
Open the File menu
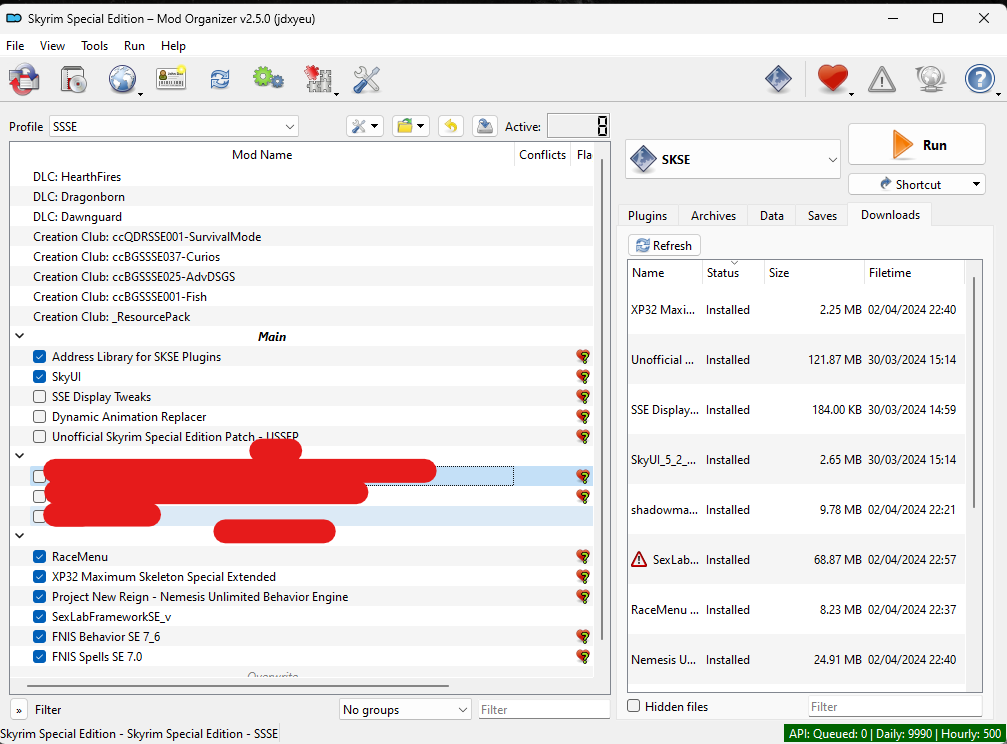click(15, 46)
